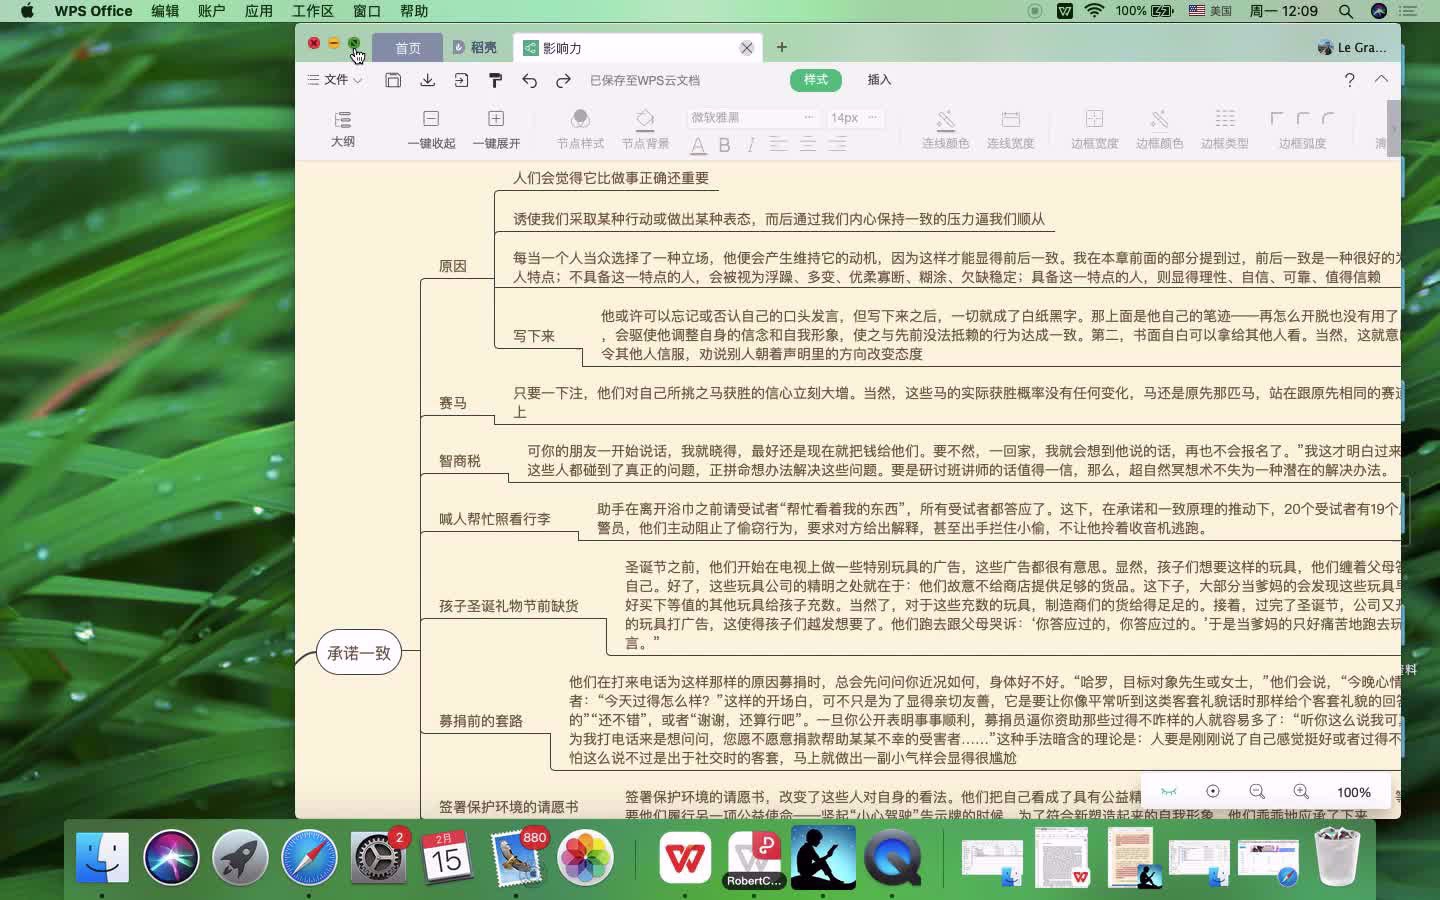Click the 100% zoom level value

(1354, 792)
